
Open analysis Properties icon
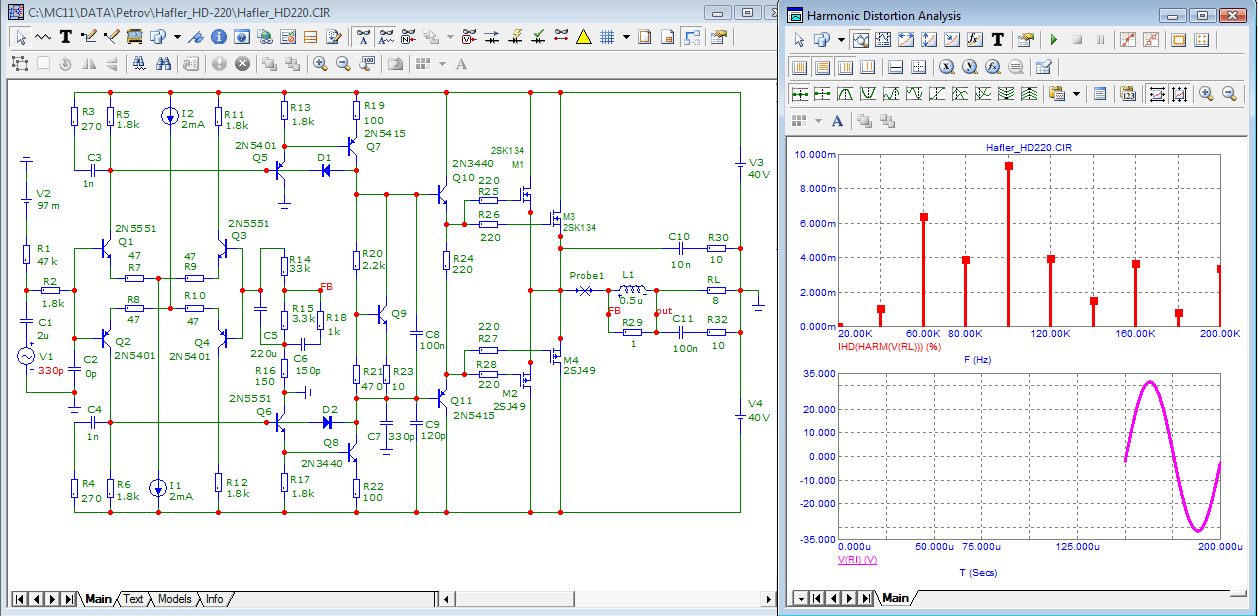point(1026,40)
